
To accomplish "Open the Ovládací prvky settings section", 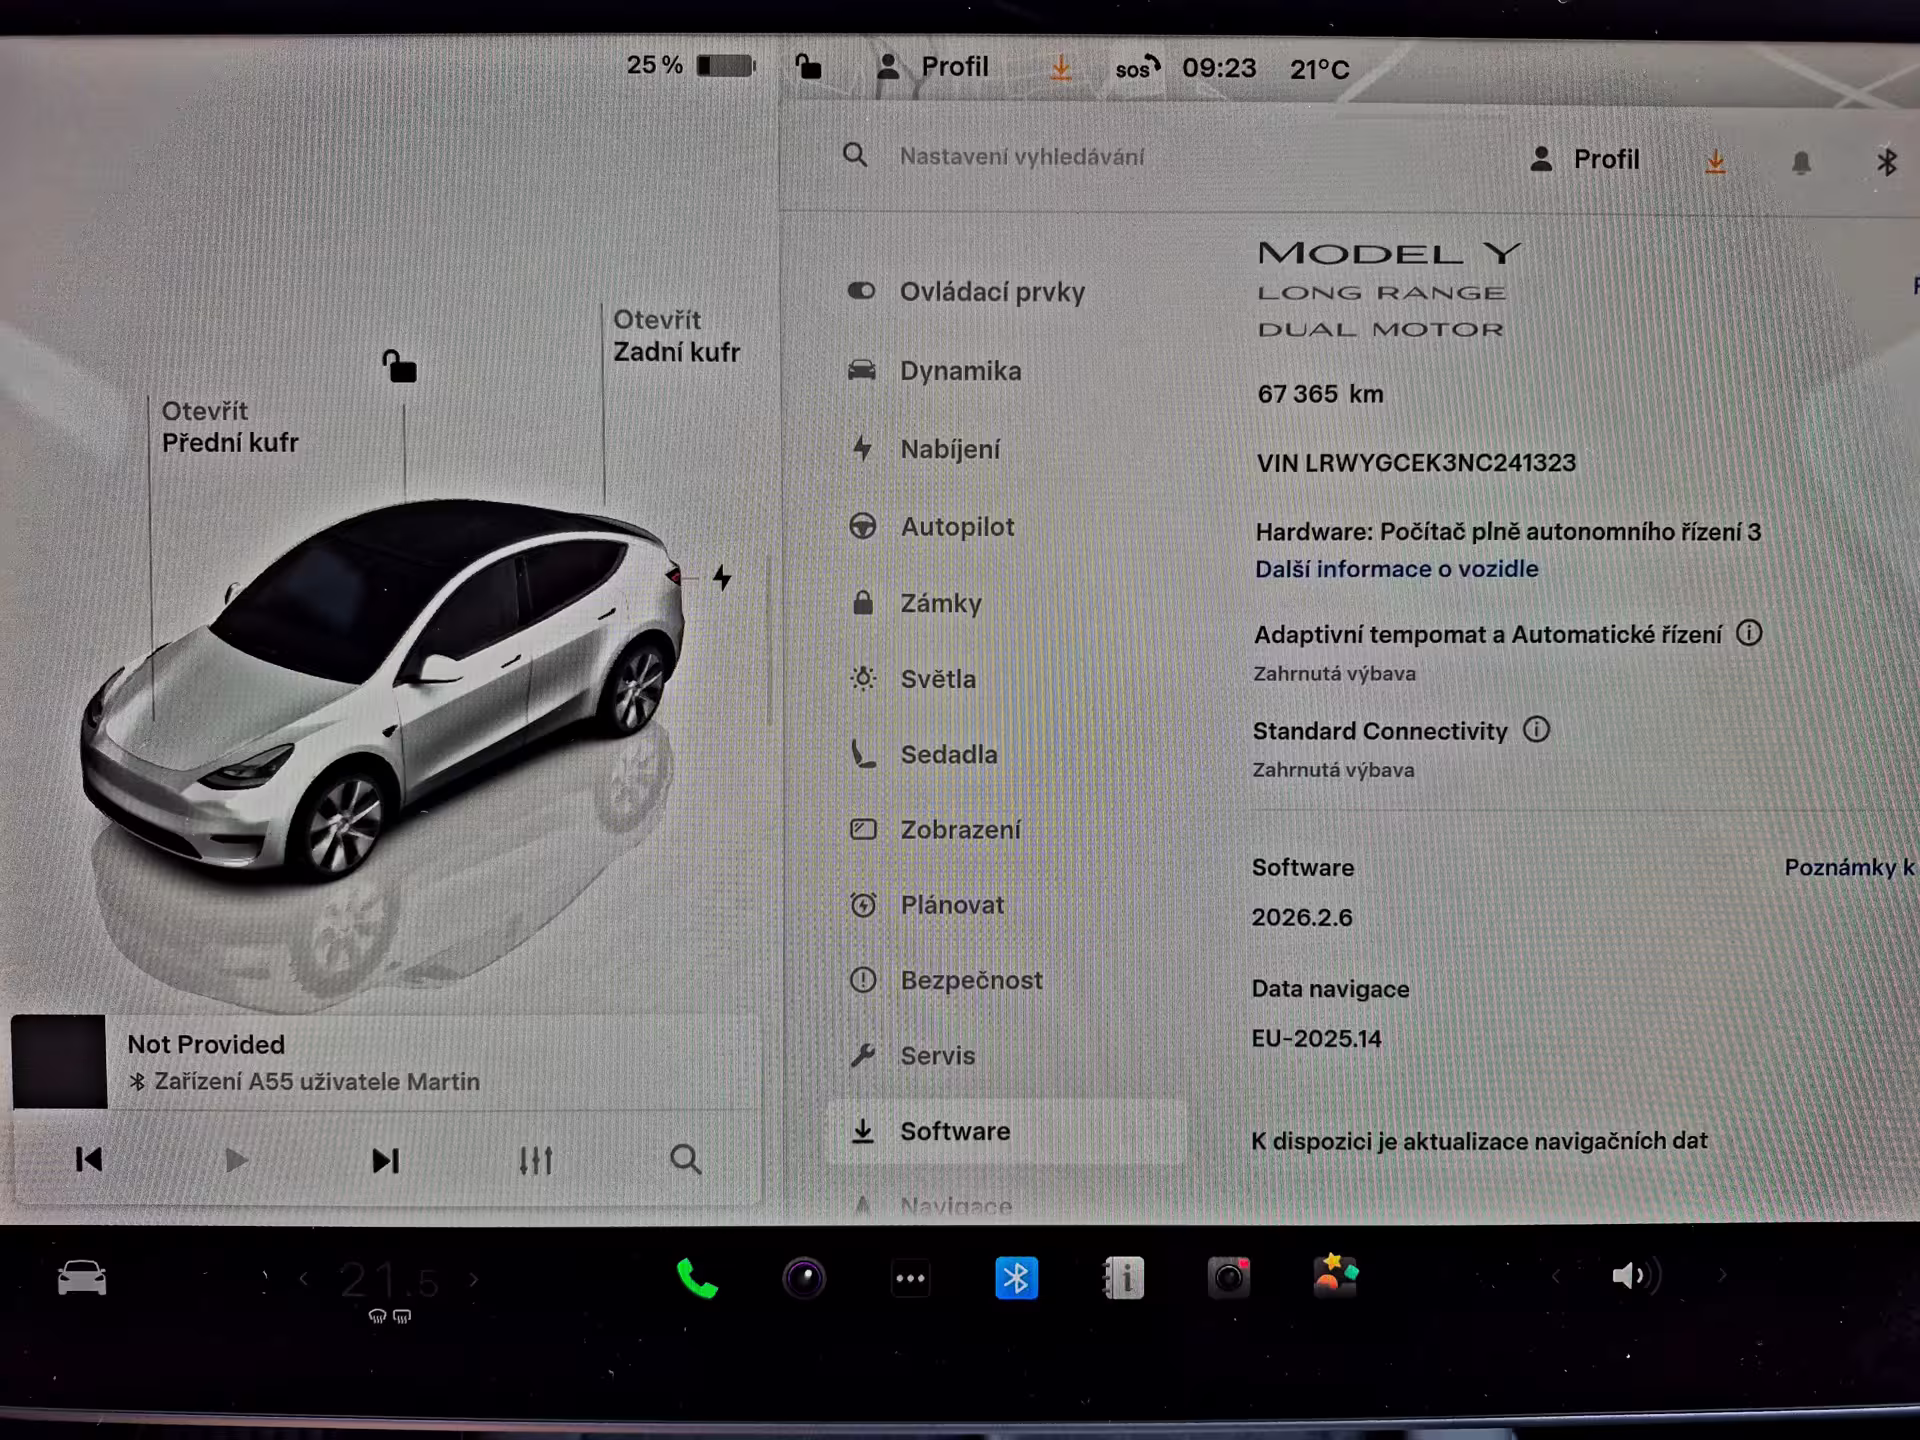I will pos(966,291).
